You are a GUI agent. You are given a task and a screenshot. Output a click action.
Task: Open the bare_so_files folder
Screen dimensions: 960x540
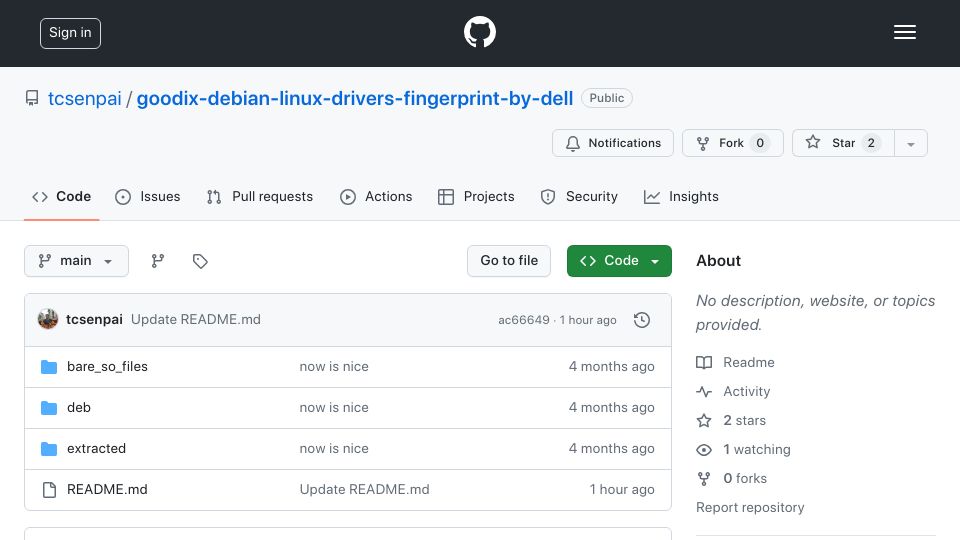[x=107, y=367]
